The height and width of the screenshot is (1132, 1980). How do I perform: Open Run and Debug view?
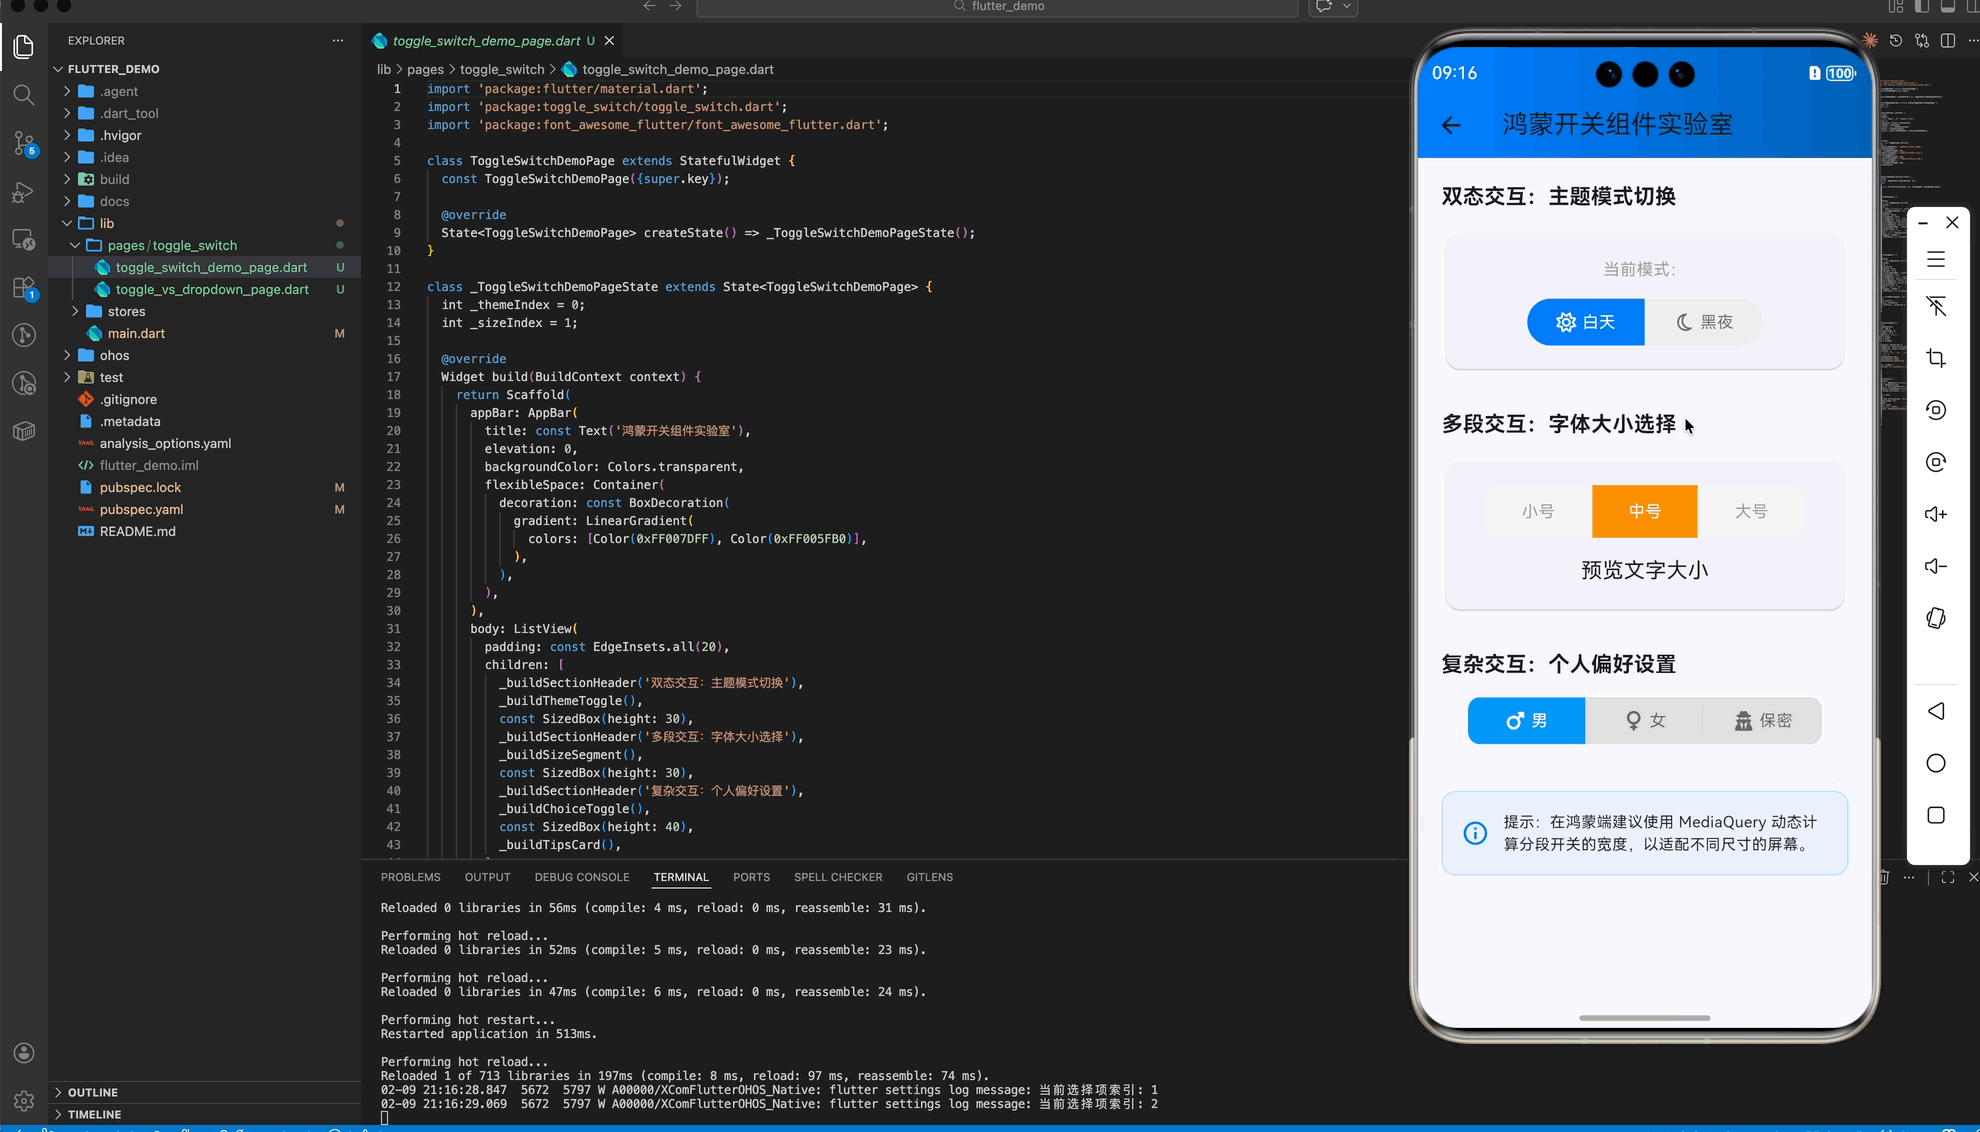(x=24, y=191)
